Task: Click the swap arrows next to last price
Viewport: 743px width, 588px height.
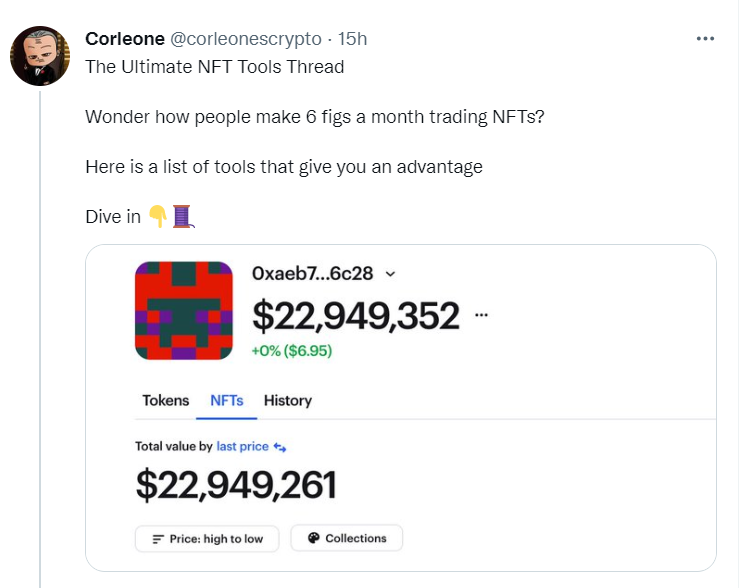Action: click(x=280, y=447)
